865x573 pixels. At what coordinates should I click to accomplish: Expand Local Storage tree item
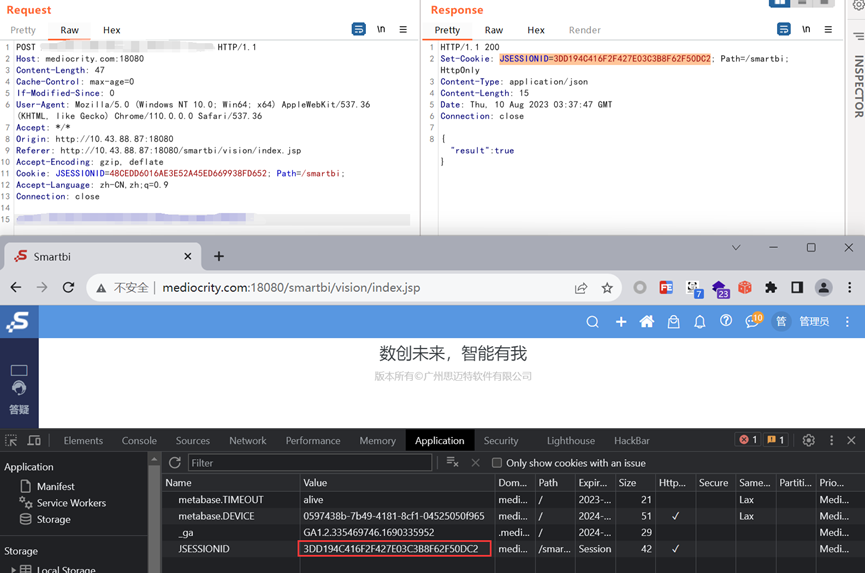[13, 569]
